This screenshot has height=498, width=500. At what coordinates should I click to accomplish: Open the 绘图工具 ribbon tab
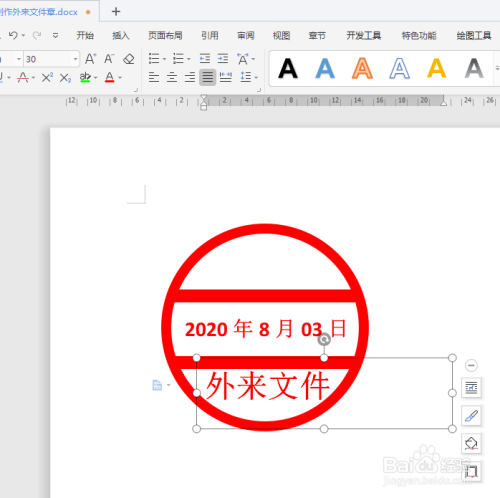(474, 35)
